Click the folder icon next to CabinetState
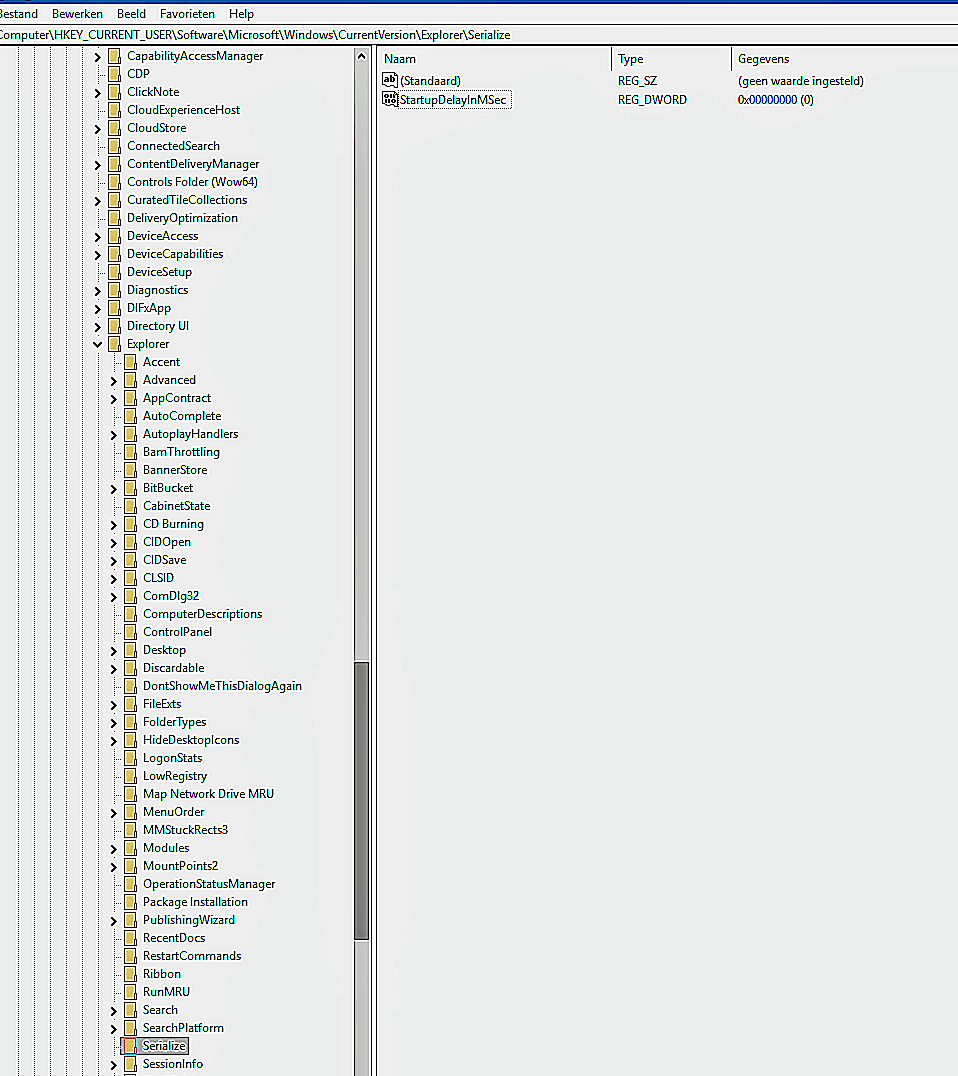The width and height of the screenshot is (958, 1076). pyautogui.click(x=130, y=506)
